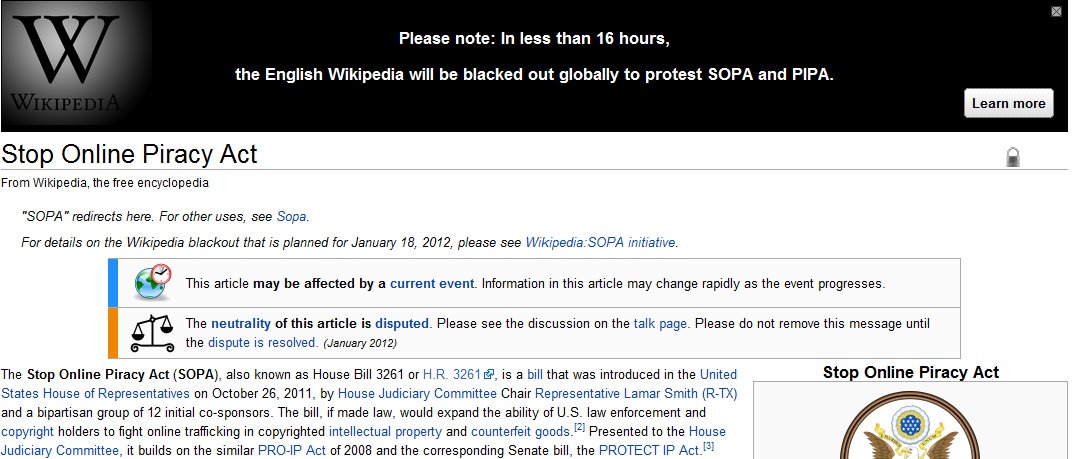This screenshot has height=459, width=1075.
Task: Open the counterfeit goods link
Action: tap(521, 432)
